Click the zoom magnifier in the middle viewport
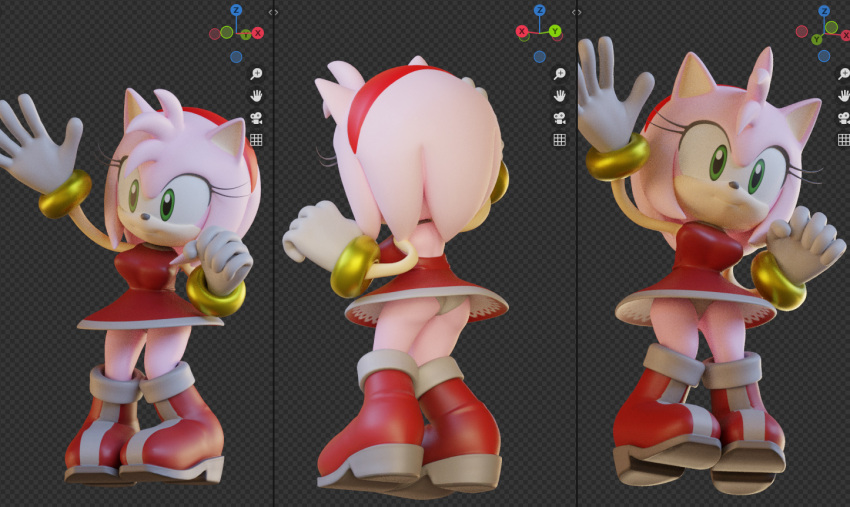Viewport: 850px width, 507px height. [559, 74]
